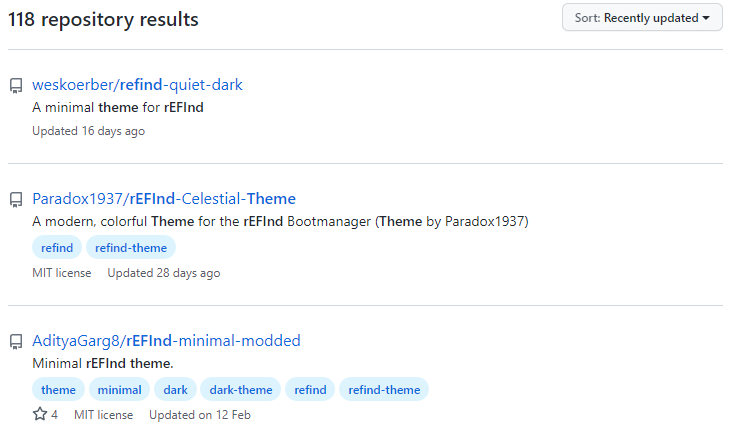Select refind-theme tag under Celestial-Theme
The height and width of the screenshot is (432, 730).
click(x=131, y=248)
